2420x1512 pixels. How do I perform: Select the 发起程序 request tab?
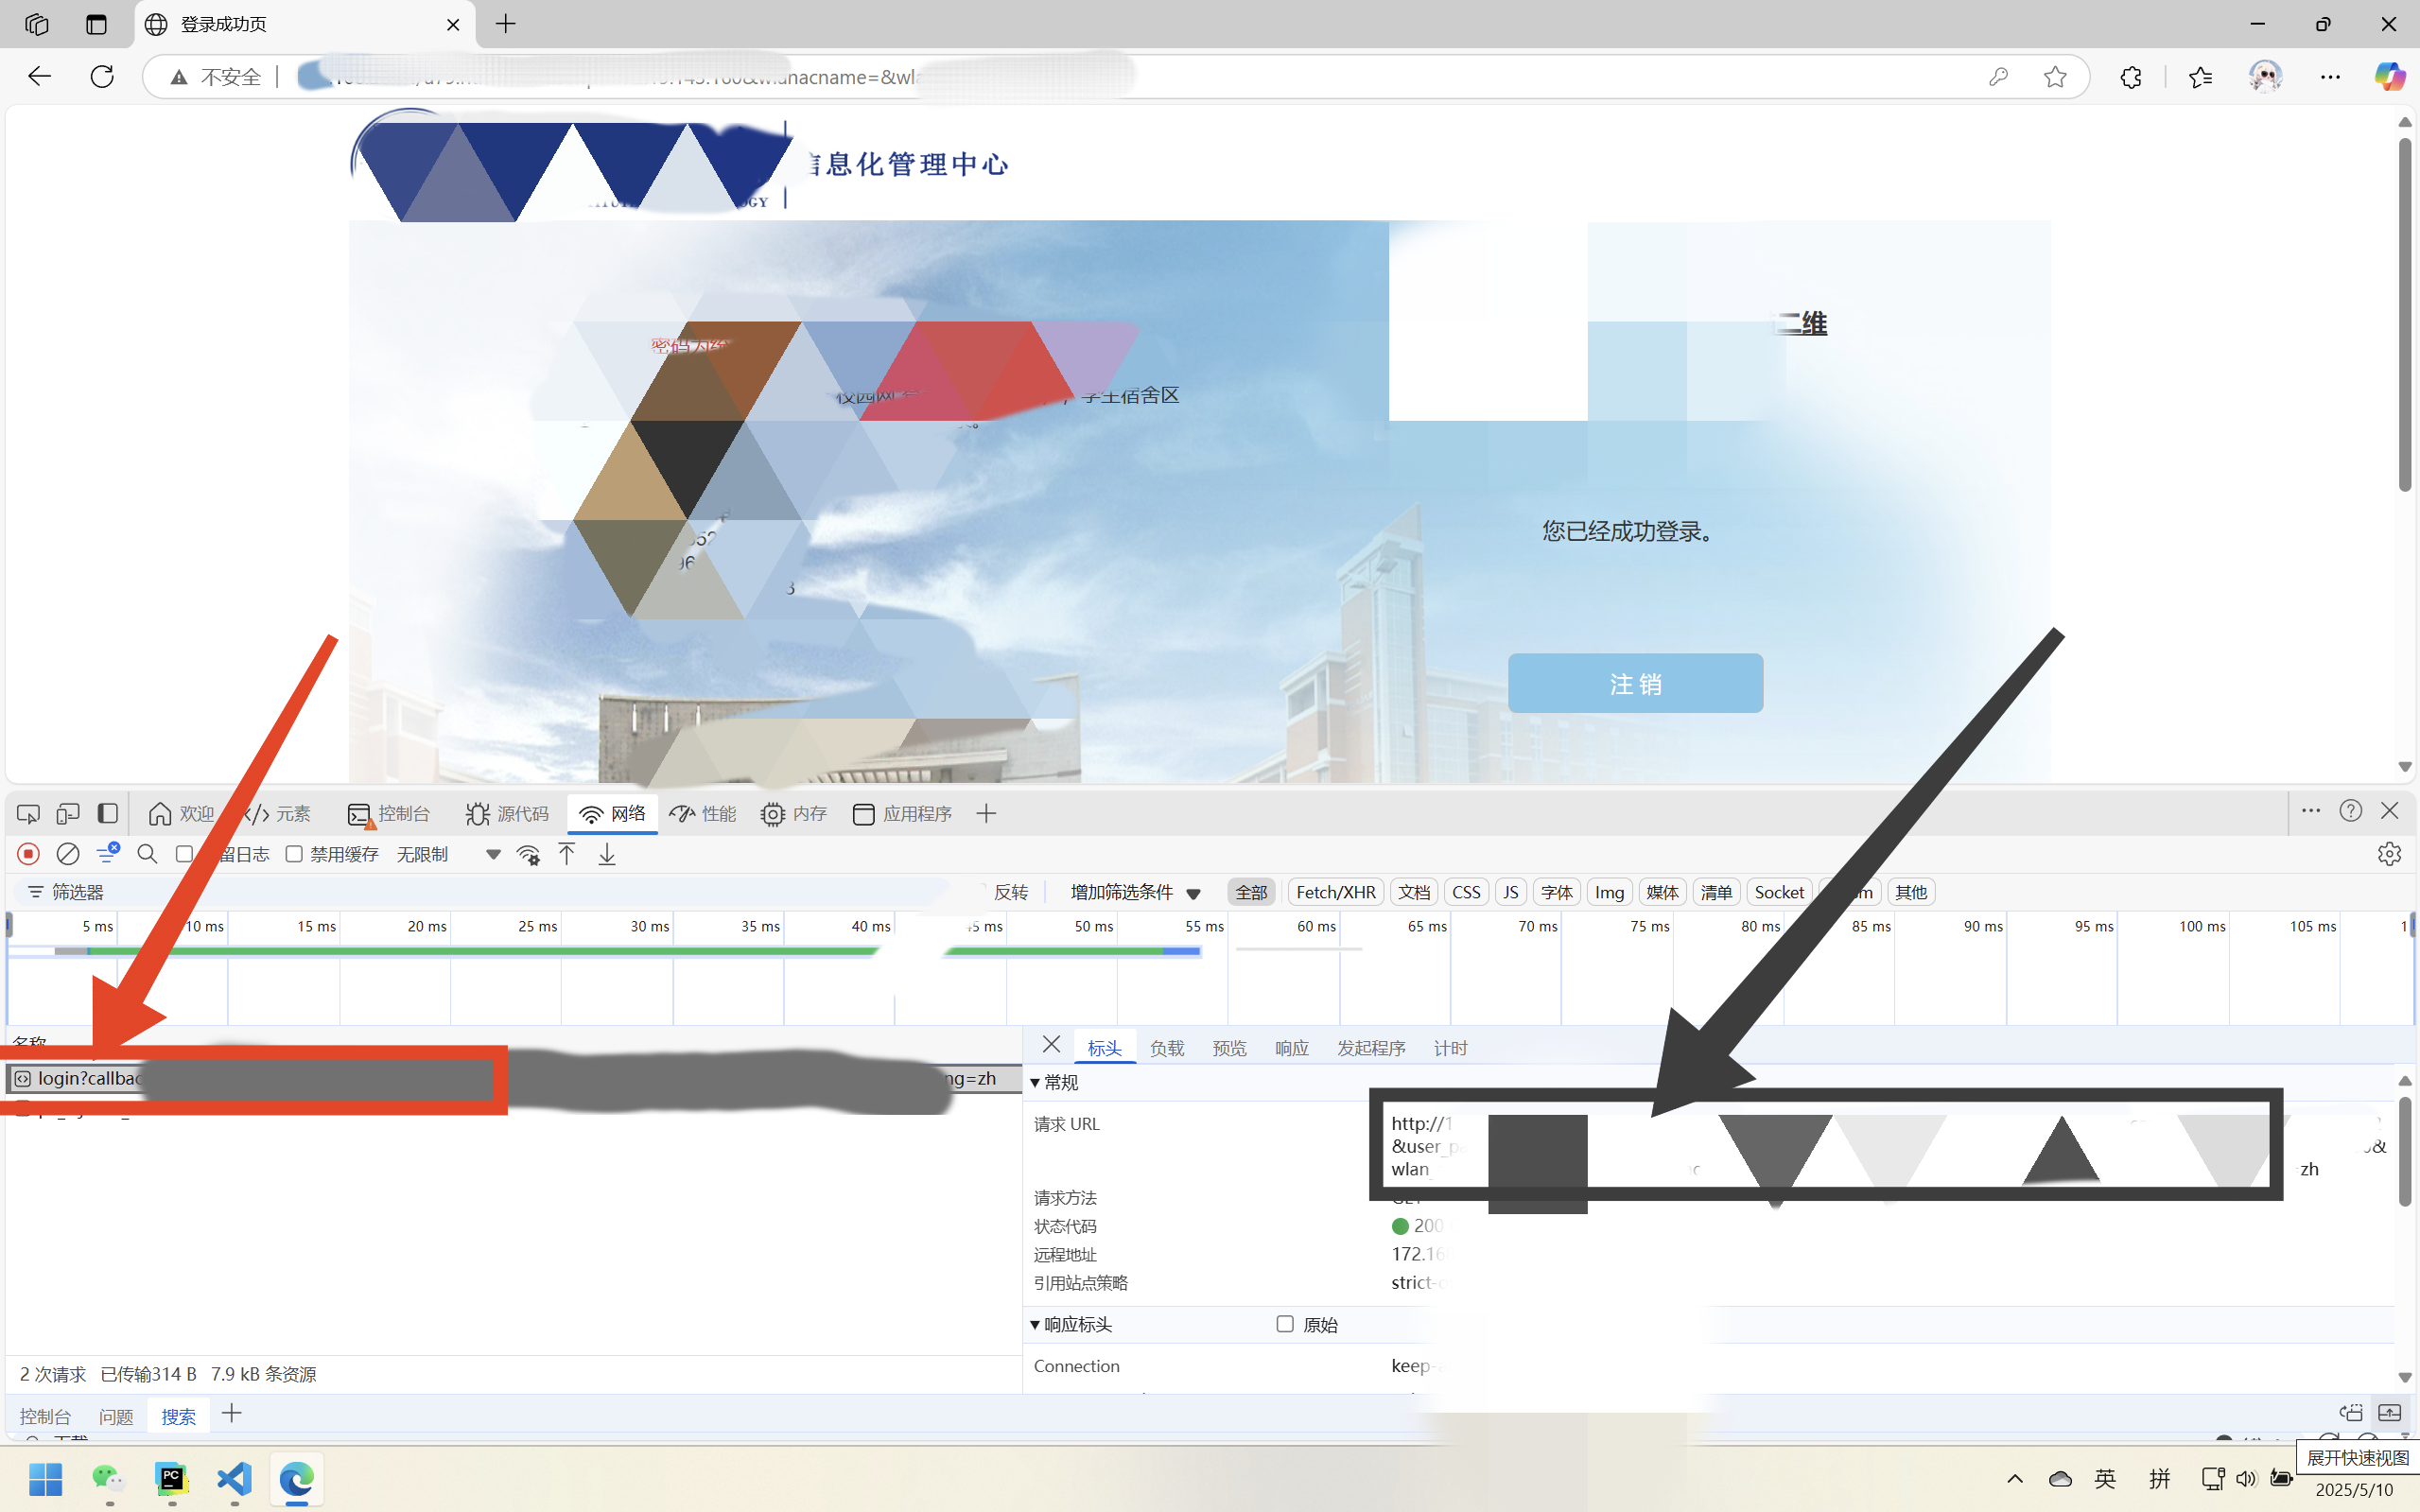pos(1371,1048)
